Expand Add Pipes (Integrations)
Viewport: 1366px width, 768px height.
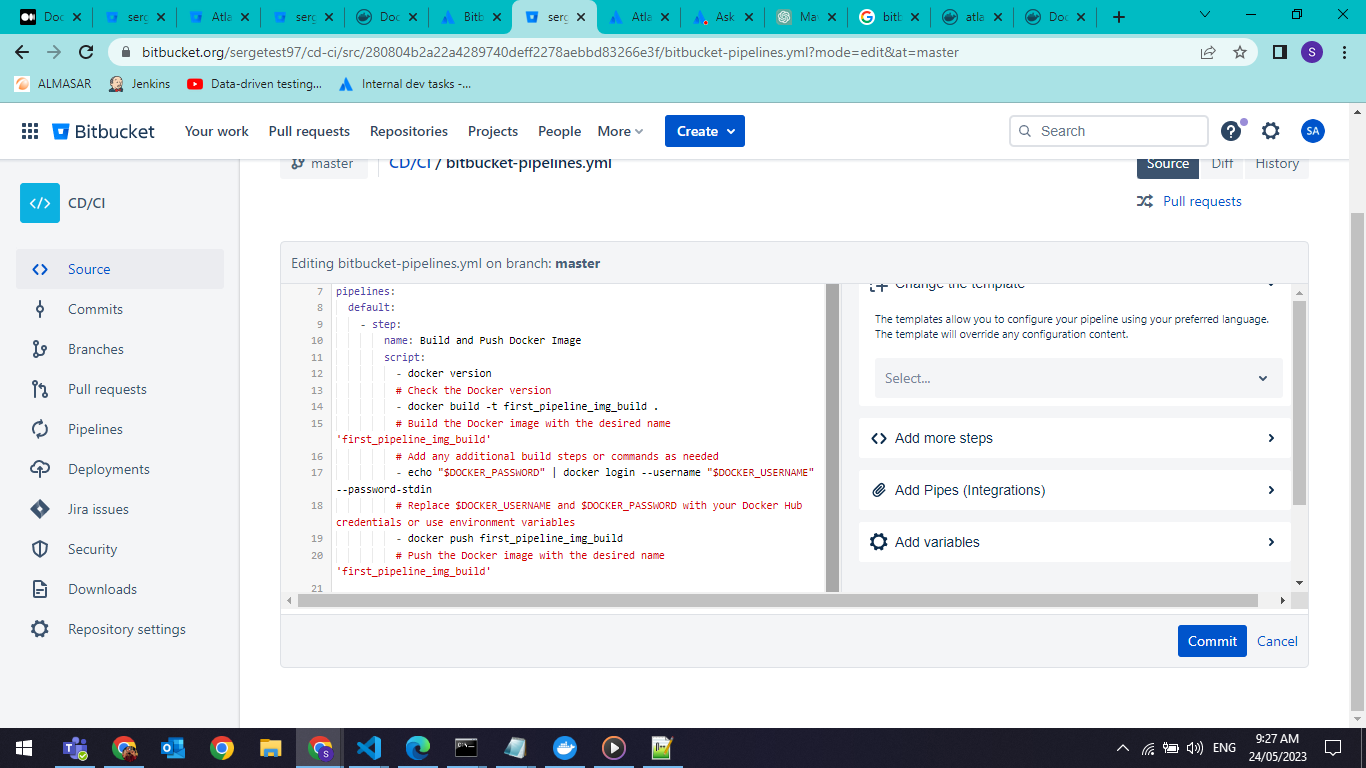(1077, 490)
